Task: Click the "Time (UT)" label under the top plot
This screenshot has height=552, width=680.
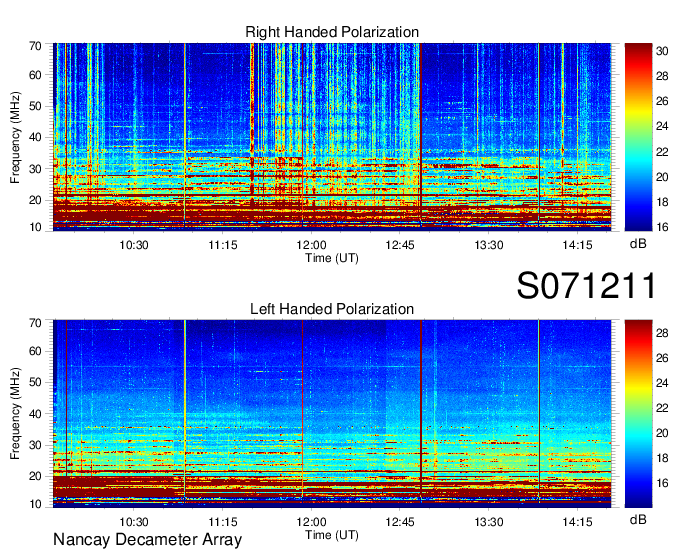Action: [332, 258]
